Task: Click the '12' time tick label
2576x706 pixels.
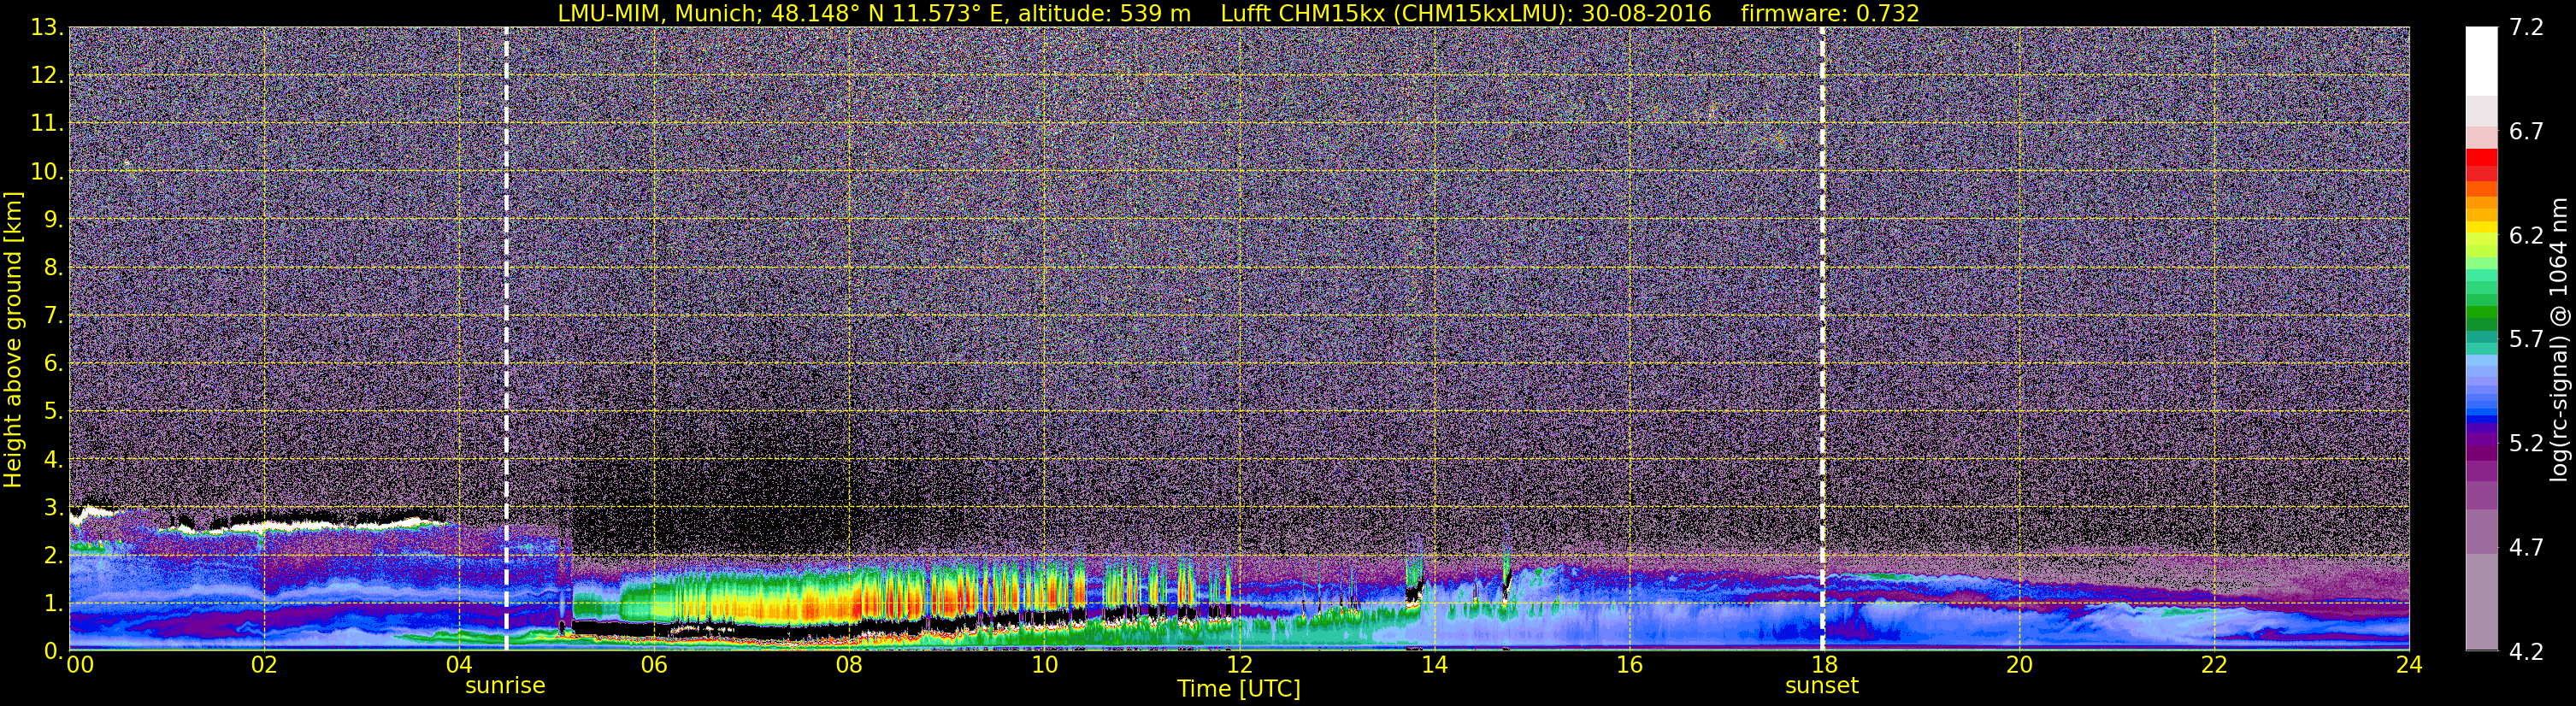Action: tap(1238, 665)
